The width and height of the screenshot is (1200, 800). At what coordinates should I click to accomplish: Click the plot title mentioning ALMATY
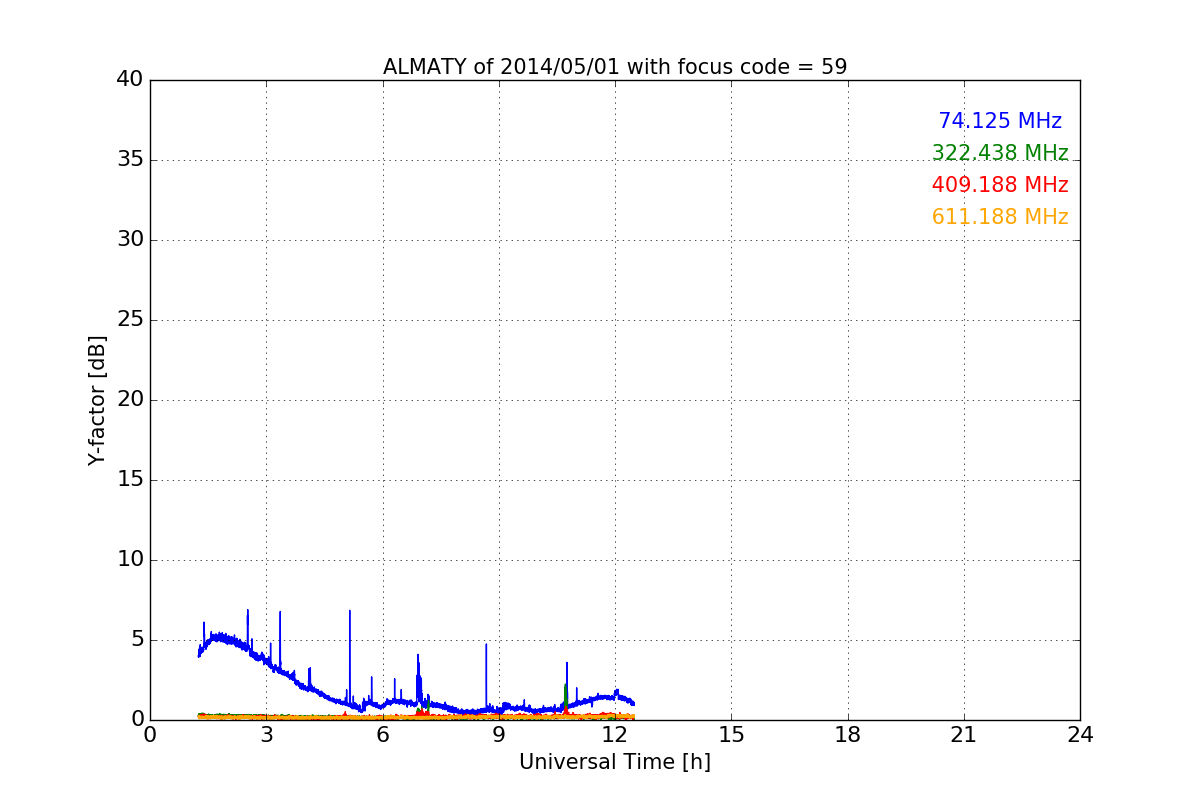(x=615, y=67)
